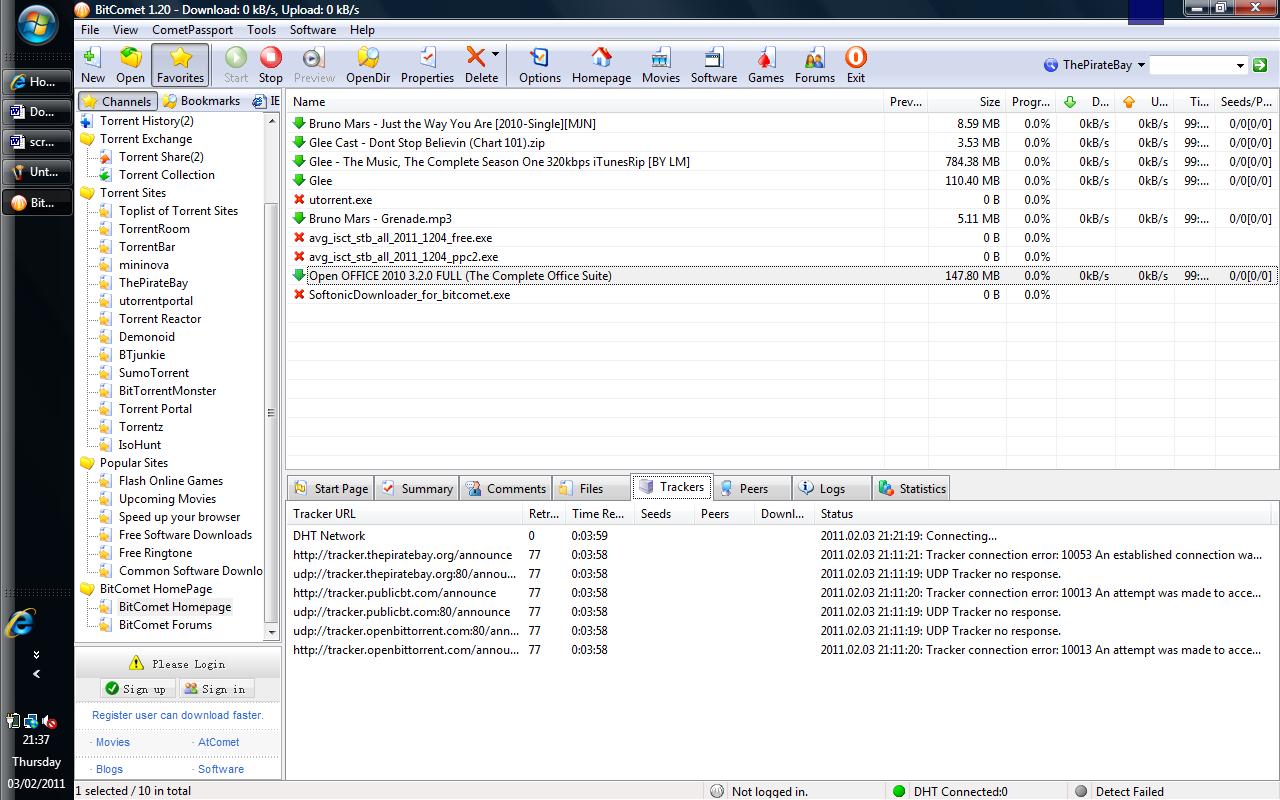Click the New torrent toolbar icon
The width and height of the screenshot is (1280, 800).
93,65
